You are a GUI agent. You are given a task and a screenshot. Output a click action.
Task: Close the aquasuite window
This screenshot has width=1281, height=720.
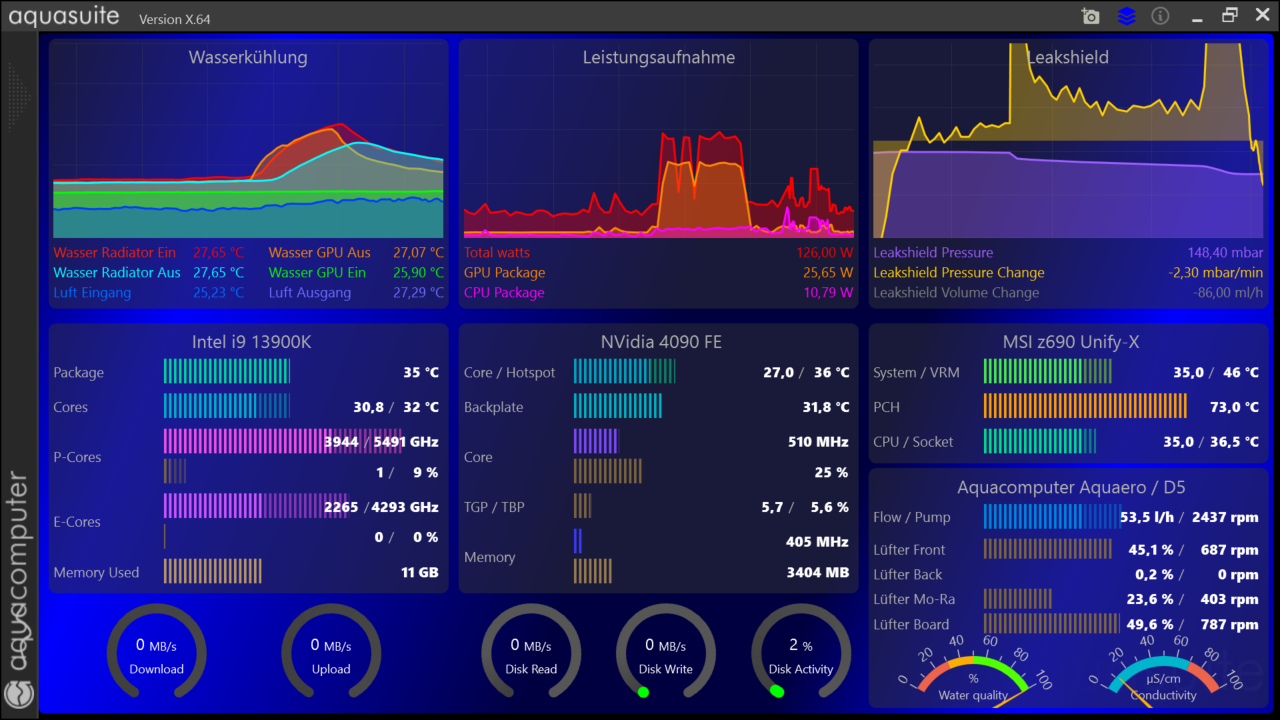[1260, 15]
